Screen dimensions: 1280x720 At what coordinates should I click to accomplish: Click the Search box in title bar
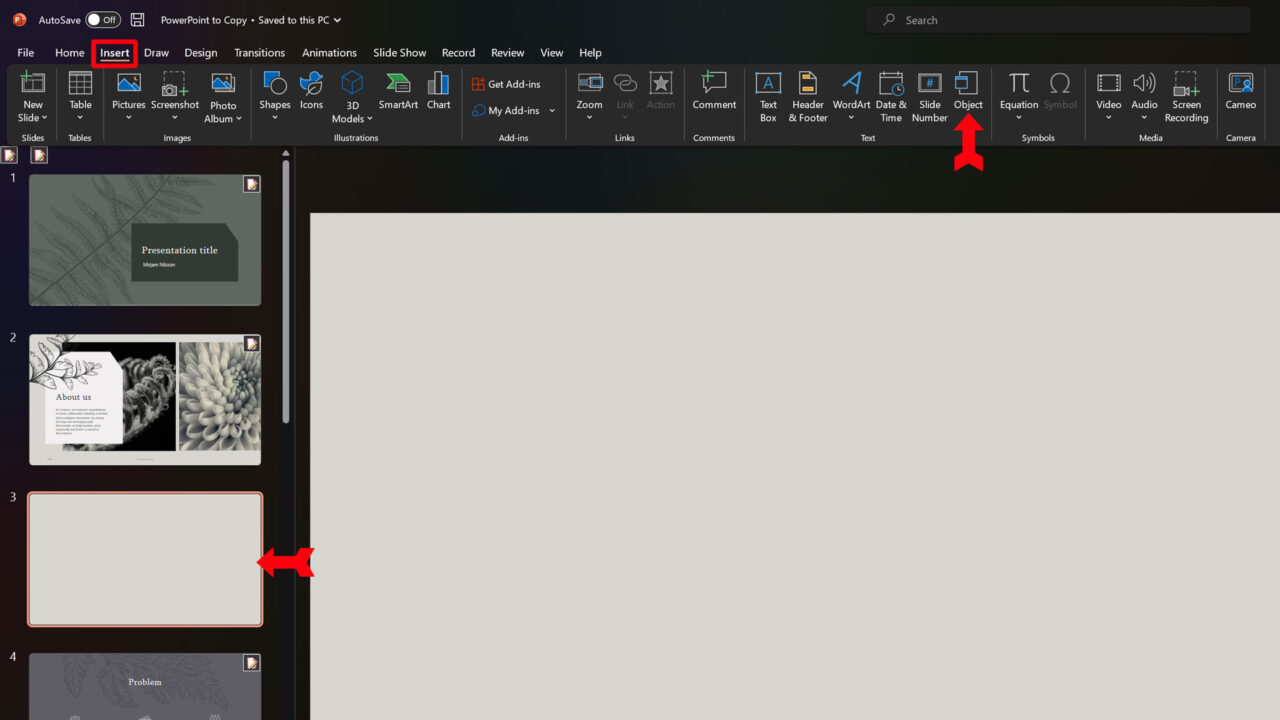click(1058, 20)
